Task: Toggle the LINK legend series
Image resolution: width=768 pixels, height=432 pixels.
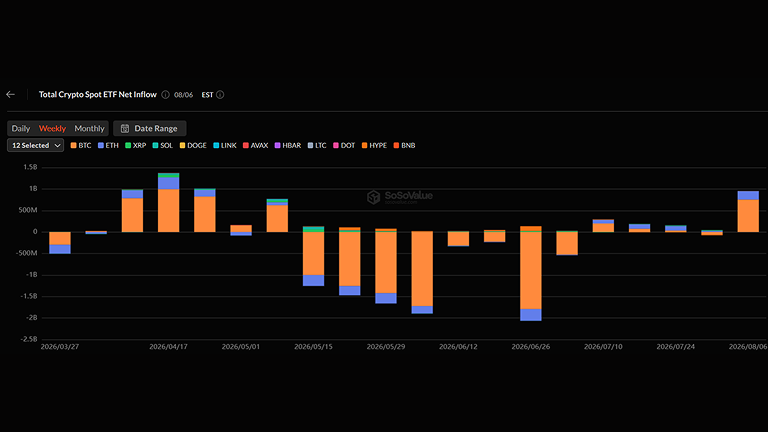Action: tap(225, 145)
